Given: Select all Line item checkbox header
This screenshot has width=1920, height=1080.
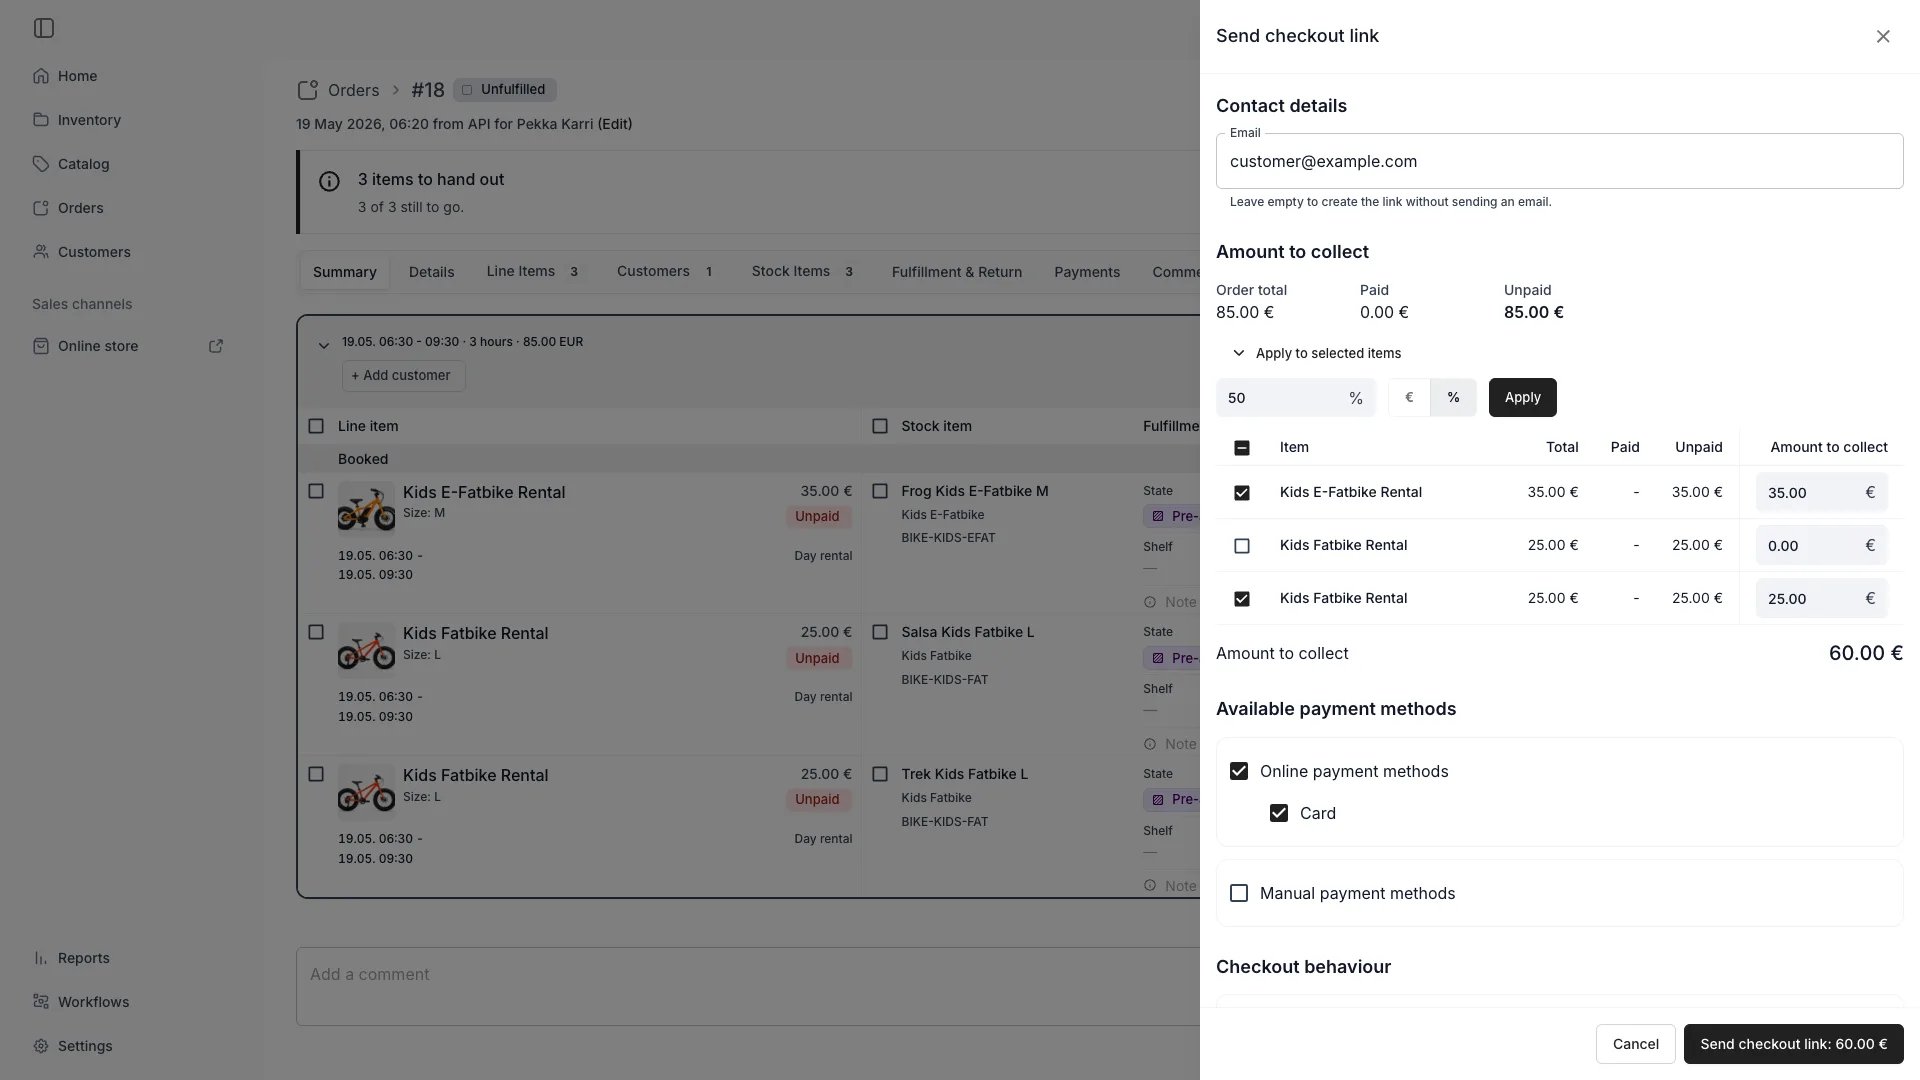Looking at the screenshot, I should (316, 426).
